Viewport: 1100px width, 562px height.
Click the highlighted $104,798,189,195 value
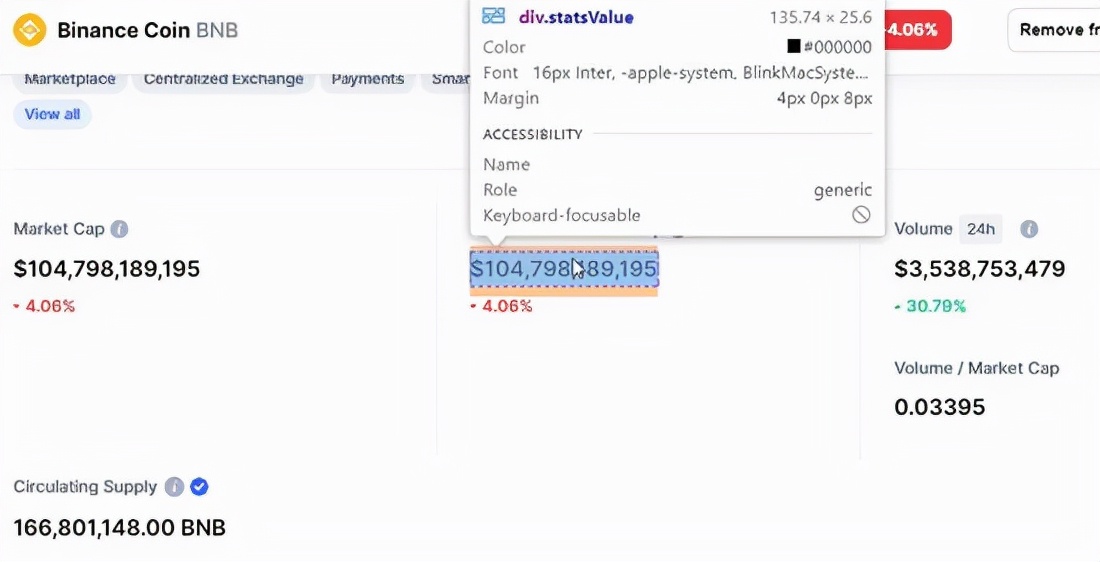tap(564, 269)
